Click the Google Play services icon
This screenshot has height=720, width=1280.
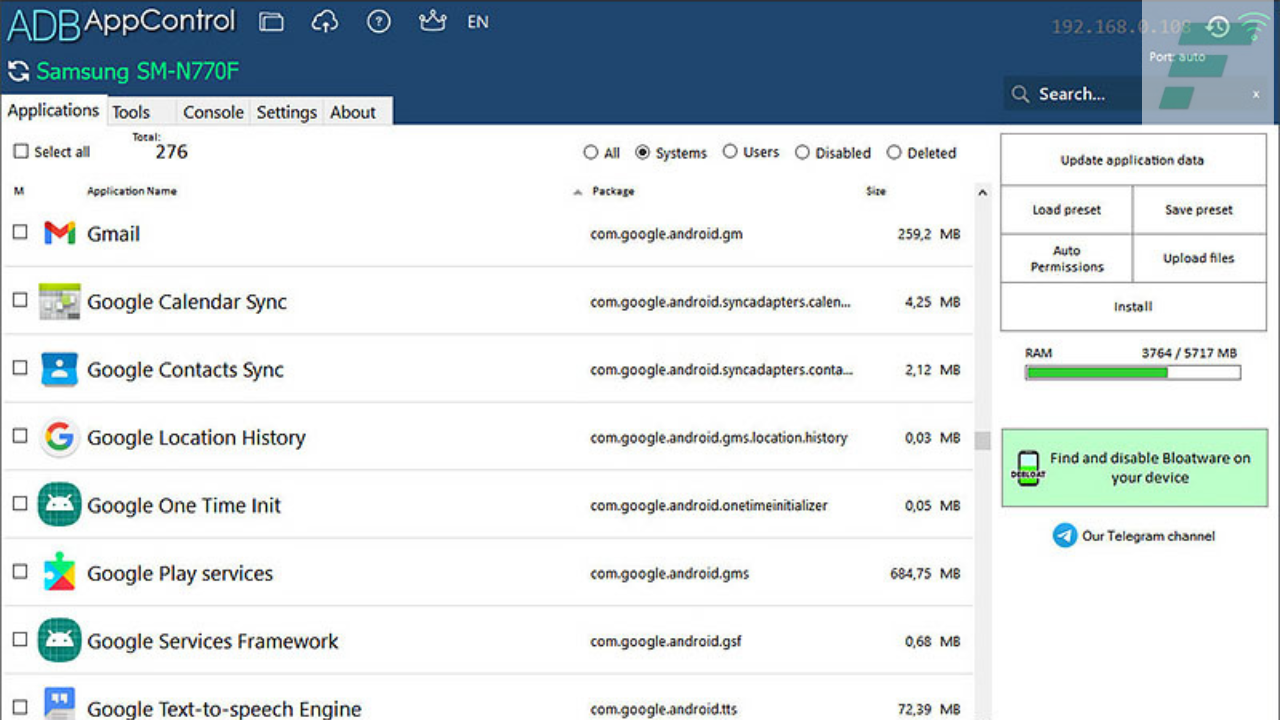click(60, 573)
